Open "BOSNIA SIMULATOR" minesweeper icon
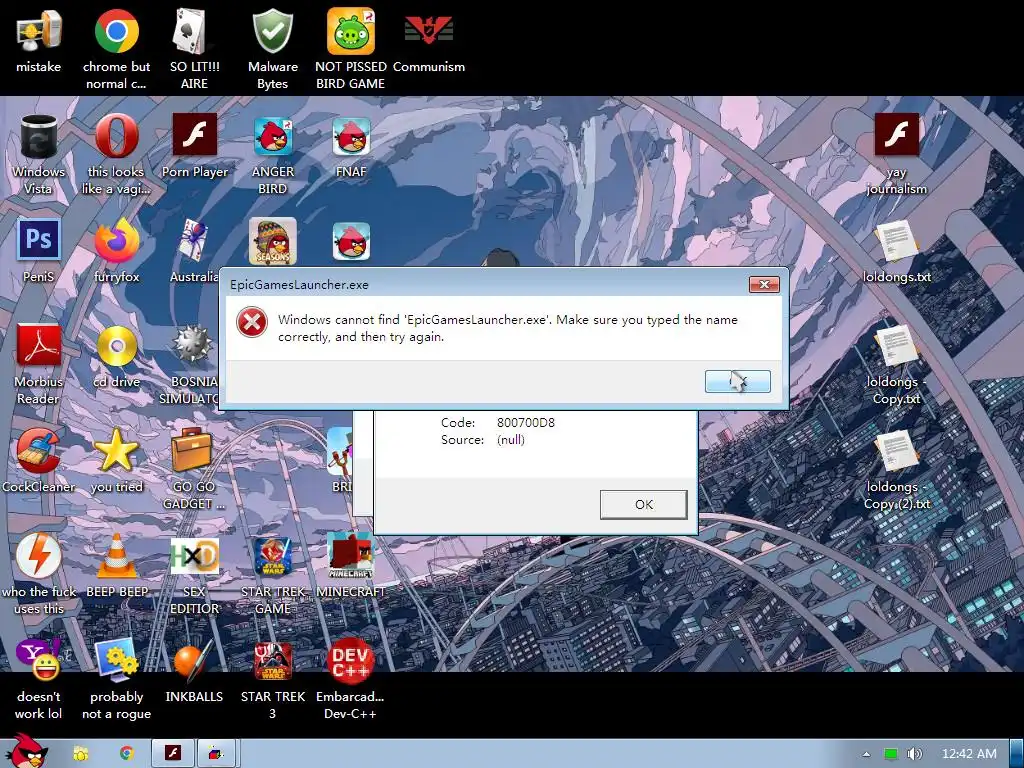Image resolution: width=1024 pixels, height=768 pixels. [x=193, y=345]
